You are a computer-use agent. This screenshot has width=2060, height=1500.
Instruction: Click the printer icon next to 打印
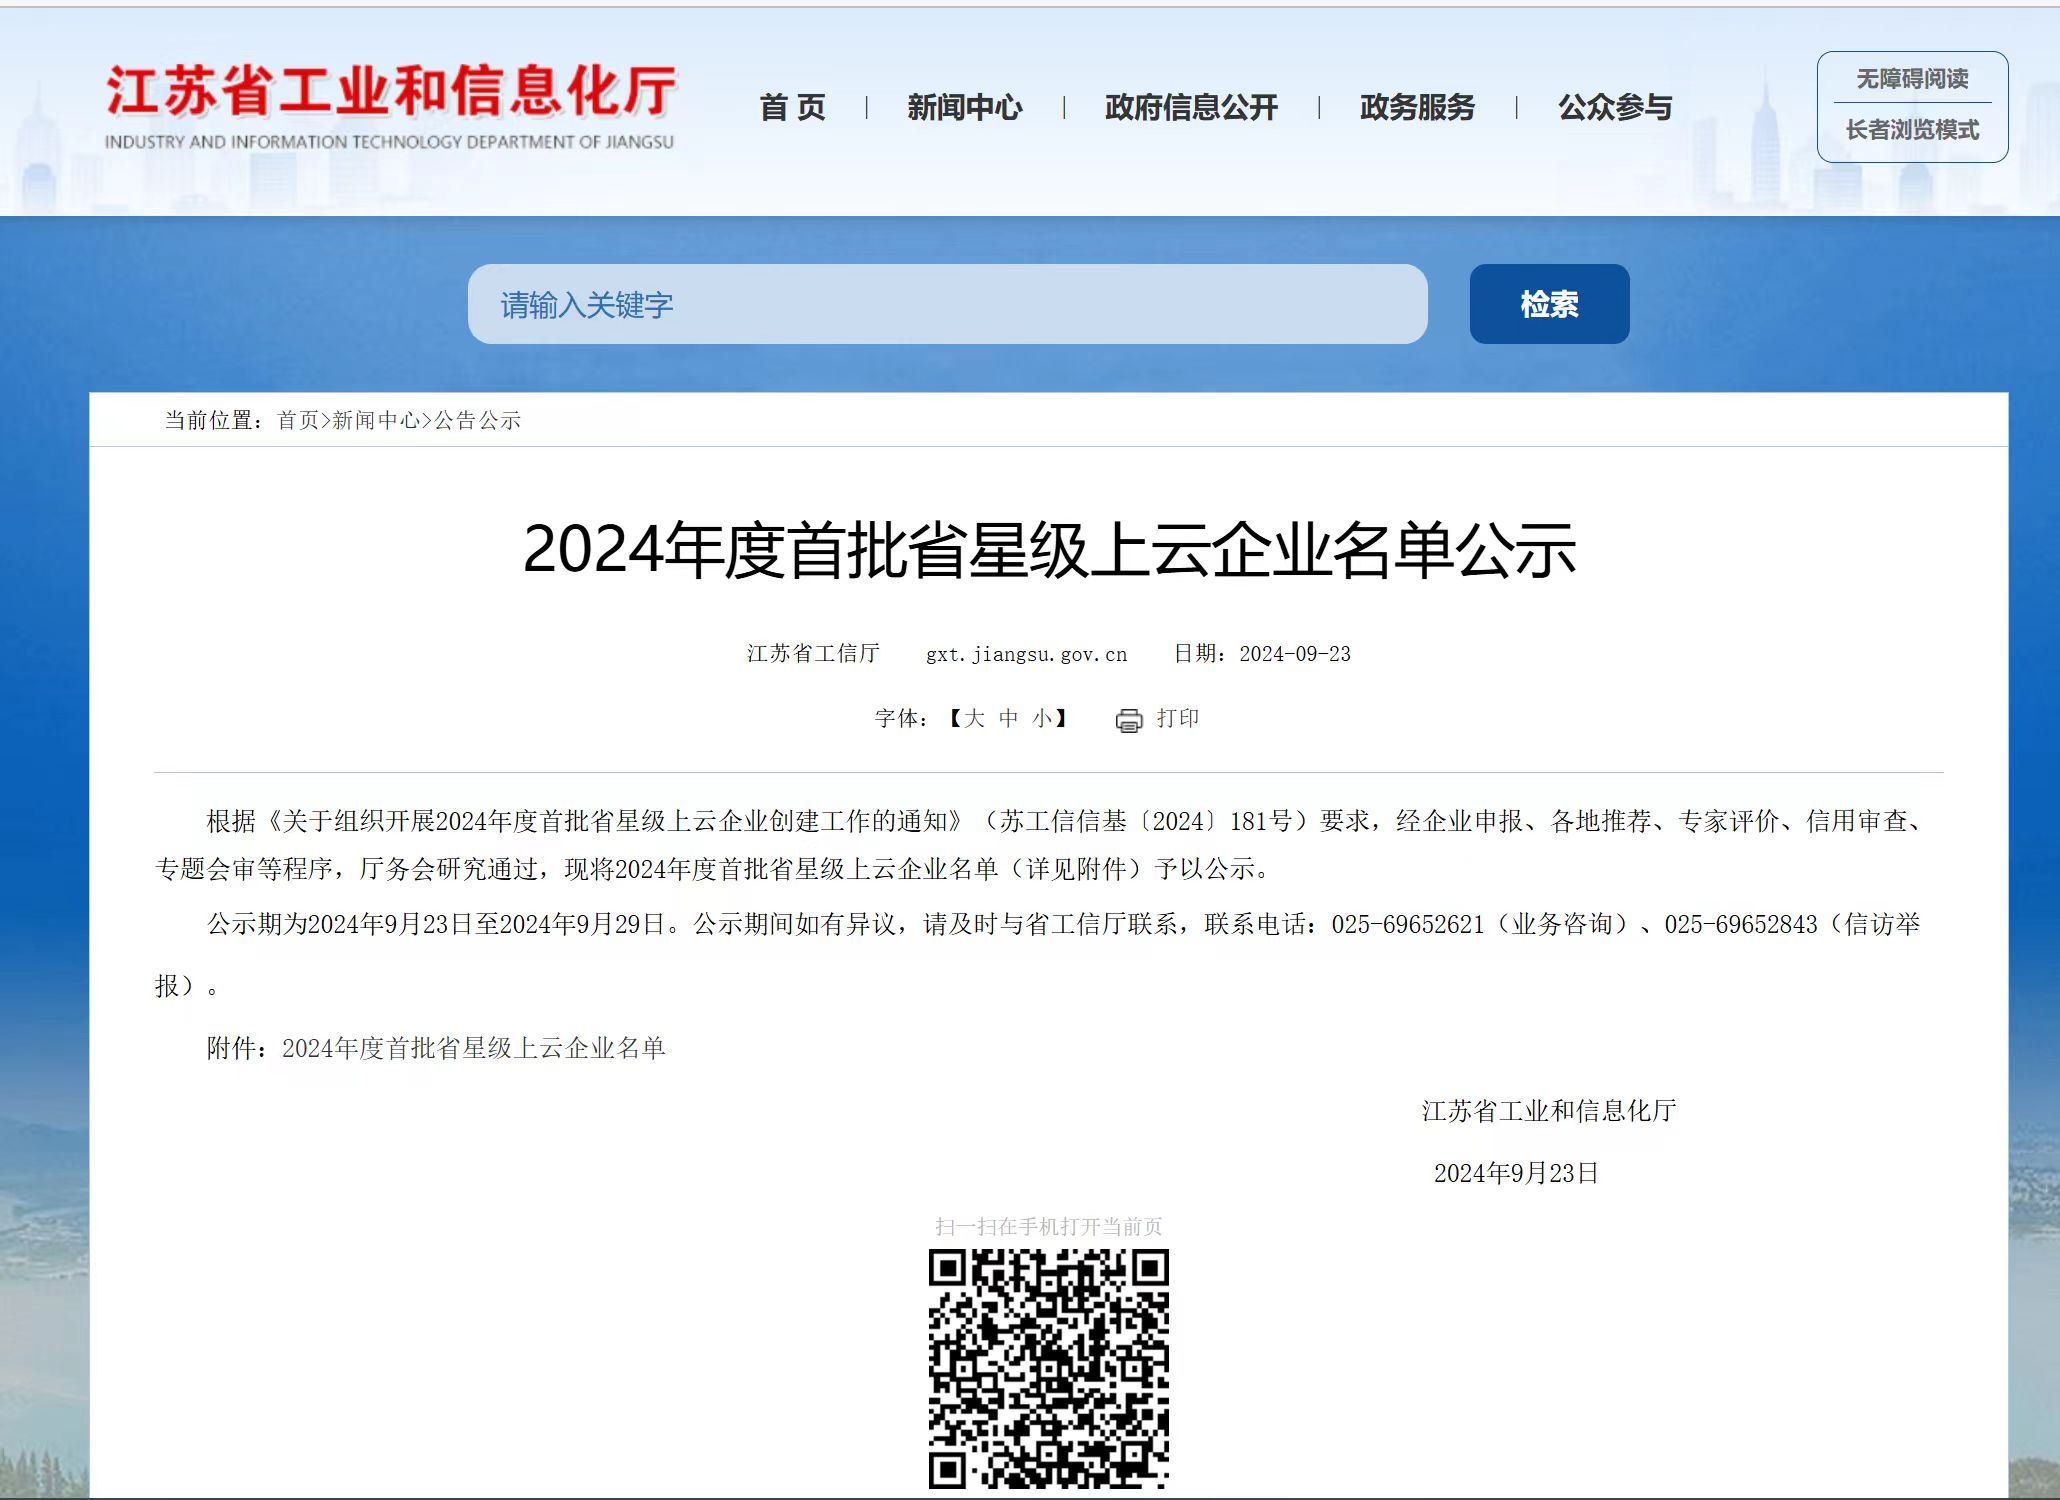click(x=1128, y=720)
